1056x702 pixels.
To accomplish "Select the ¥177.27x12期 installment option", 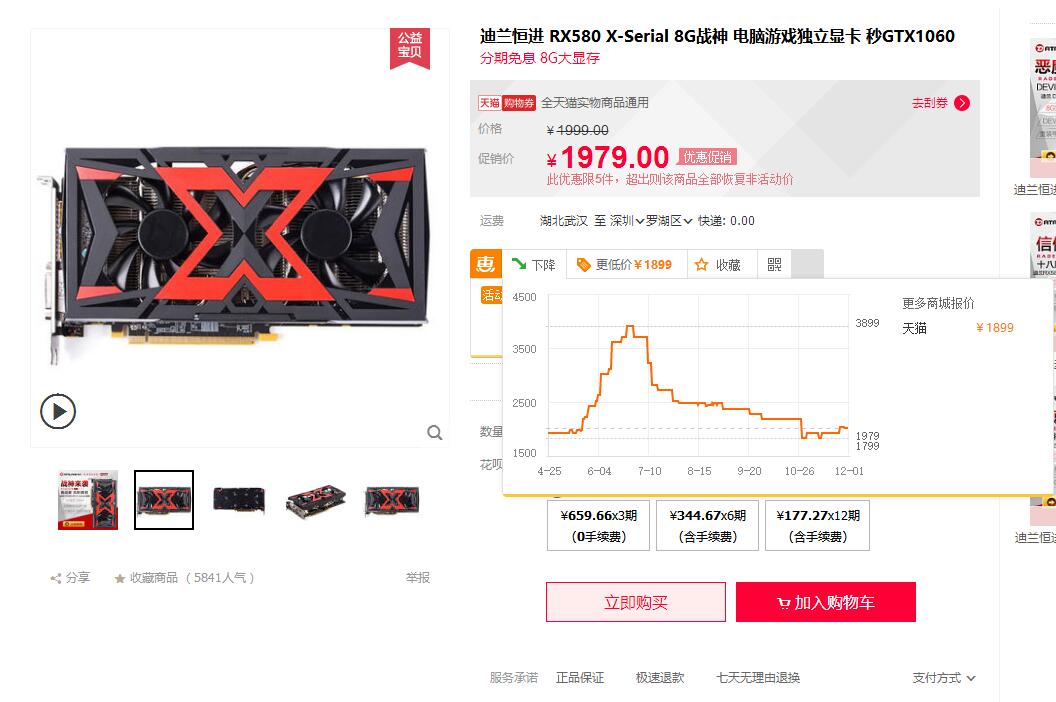I will pyautogui.click(x=818, y=525).
